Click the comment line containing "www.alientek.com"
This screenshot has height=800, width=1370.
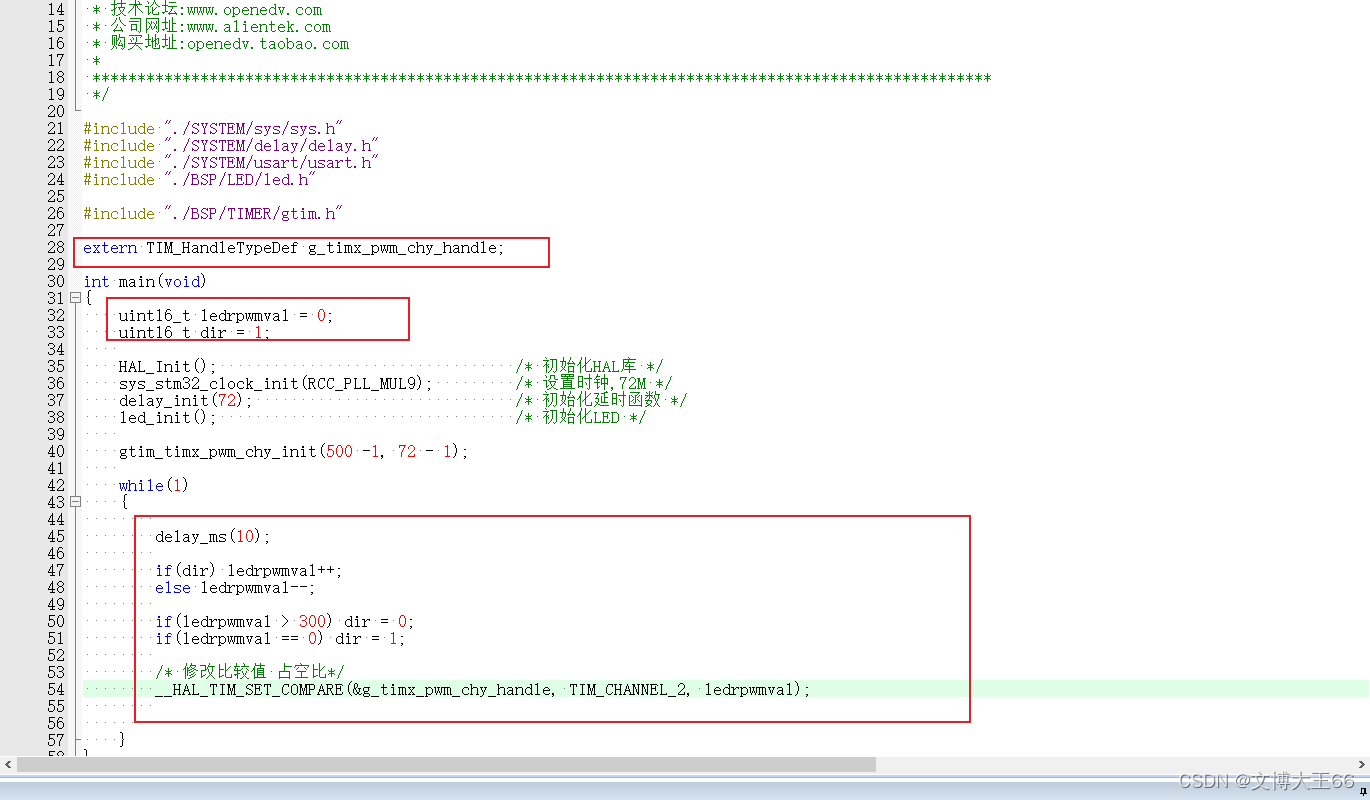click(x=211, y=26)
